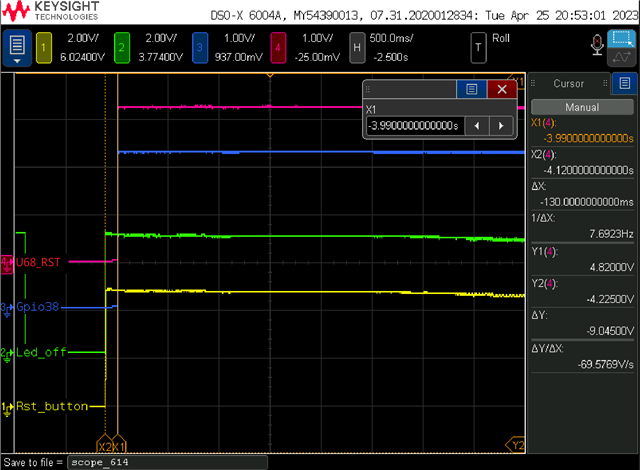Select channel 4 magenta button
The height and width of the screenshot is (470, 640).
(278, 48)
